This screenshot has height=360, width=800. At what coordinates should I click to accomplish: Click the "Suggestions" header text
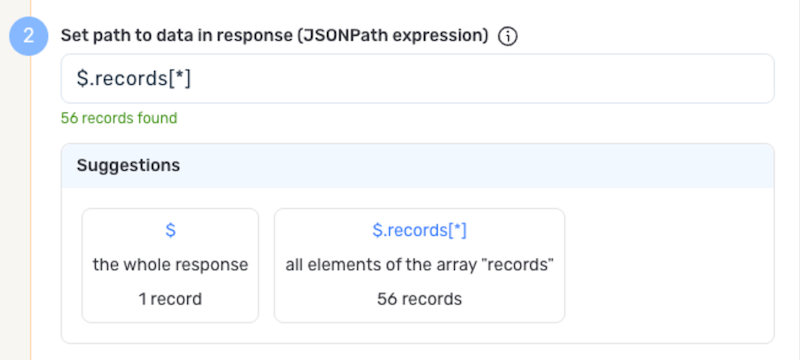[x=128, y=165]
